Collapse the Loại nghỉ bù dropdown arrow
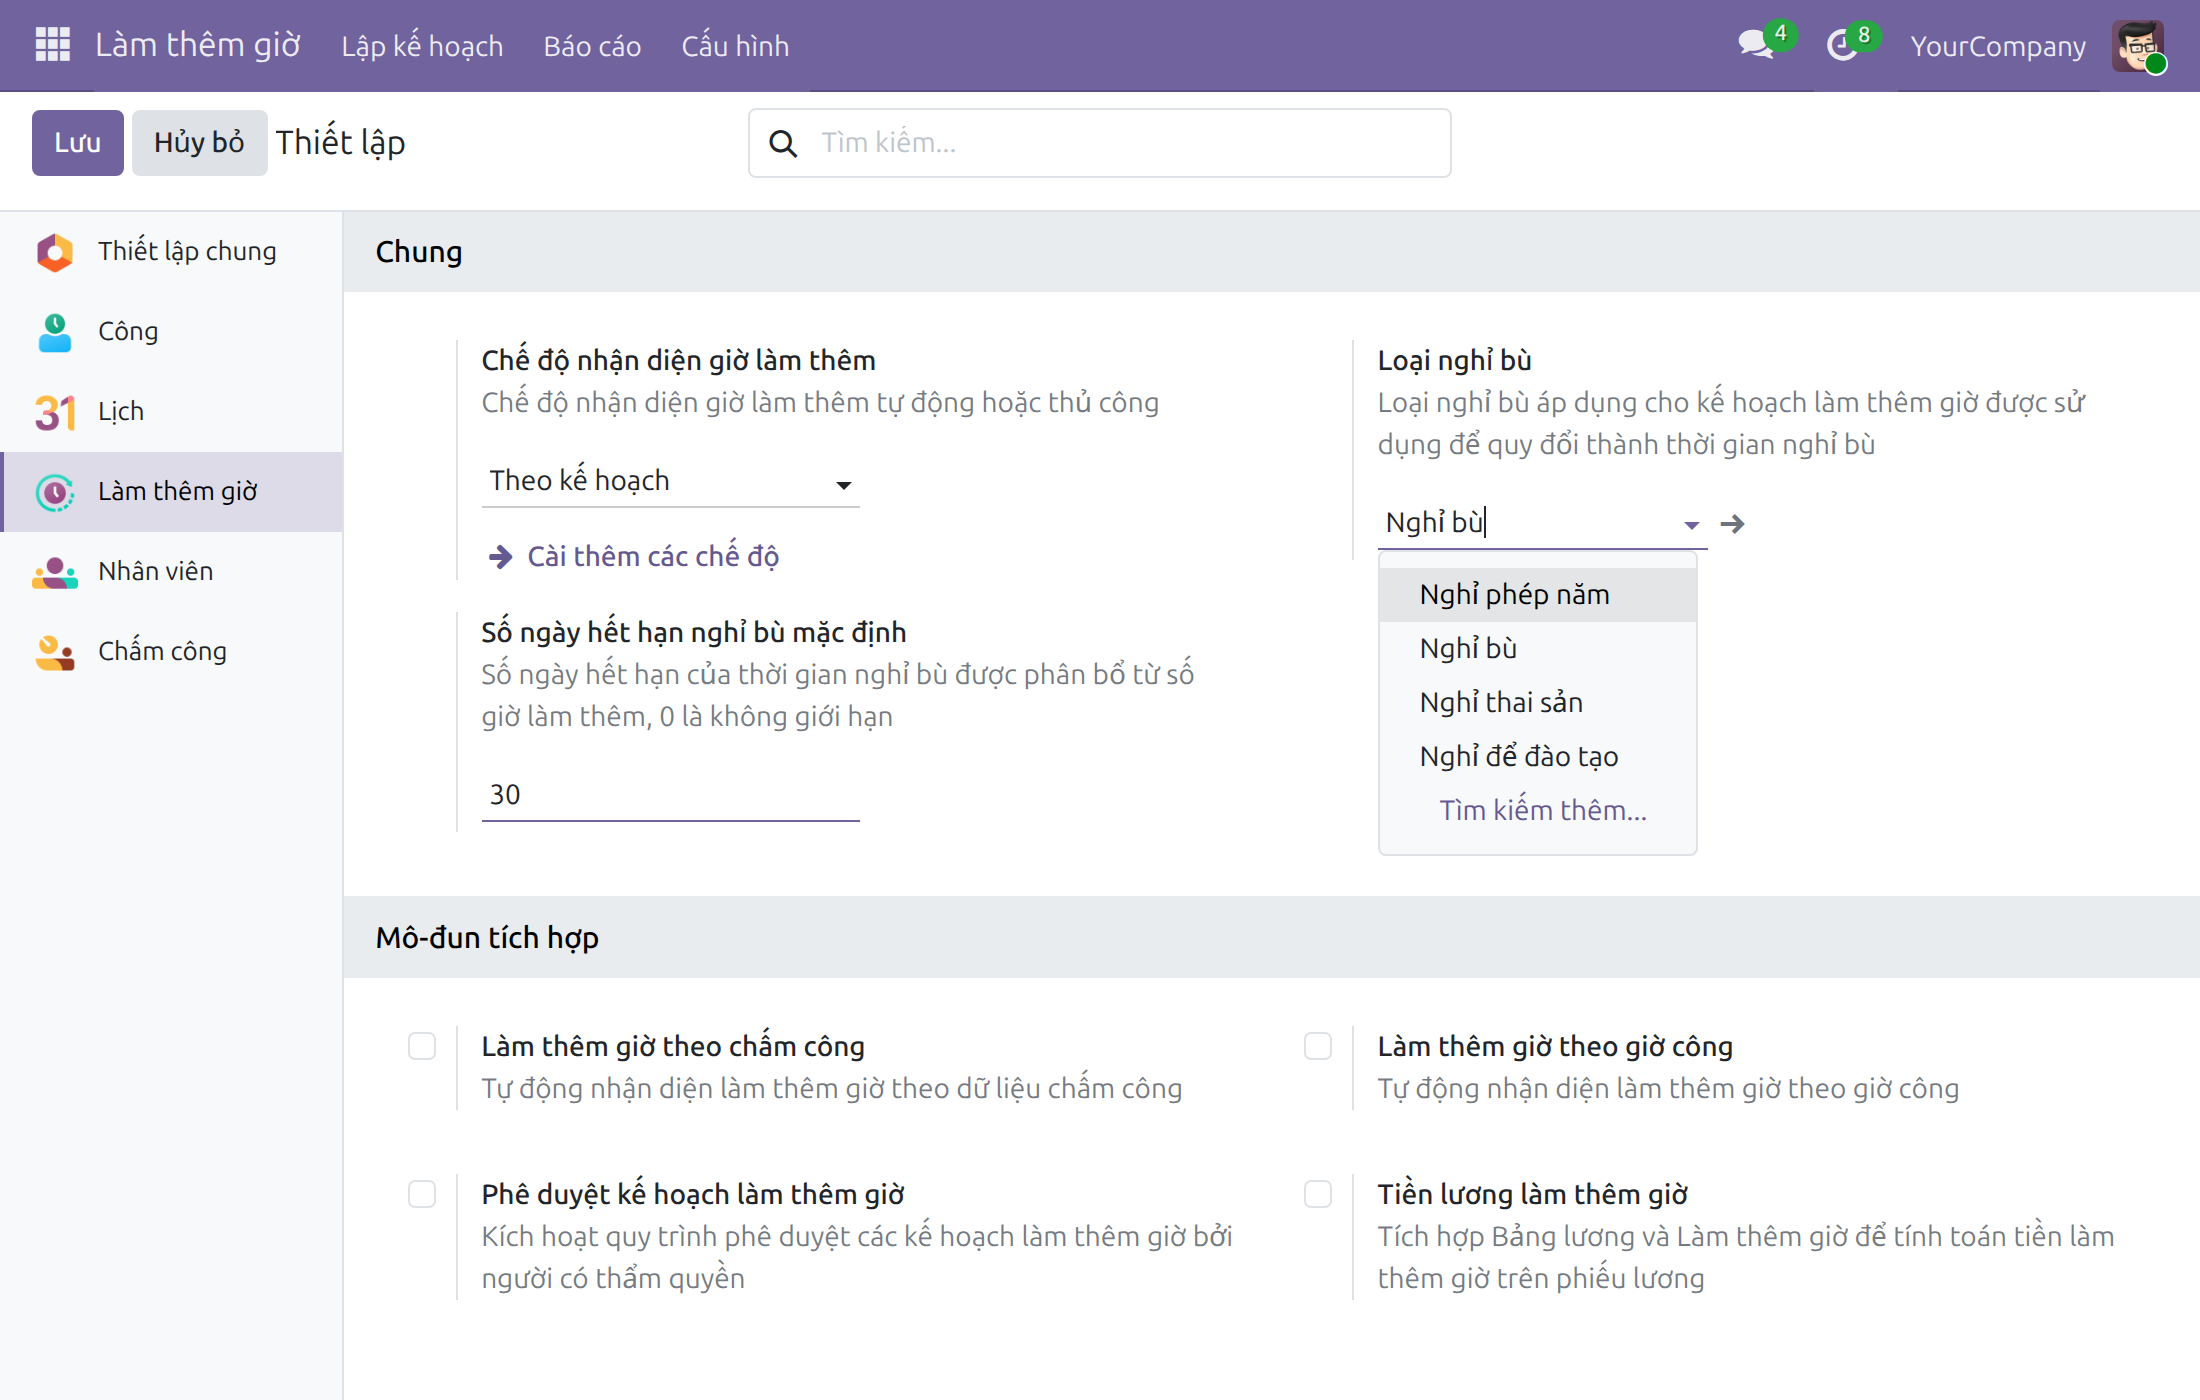This screenshot has height=1400, width=2200. (1692, 525)
